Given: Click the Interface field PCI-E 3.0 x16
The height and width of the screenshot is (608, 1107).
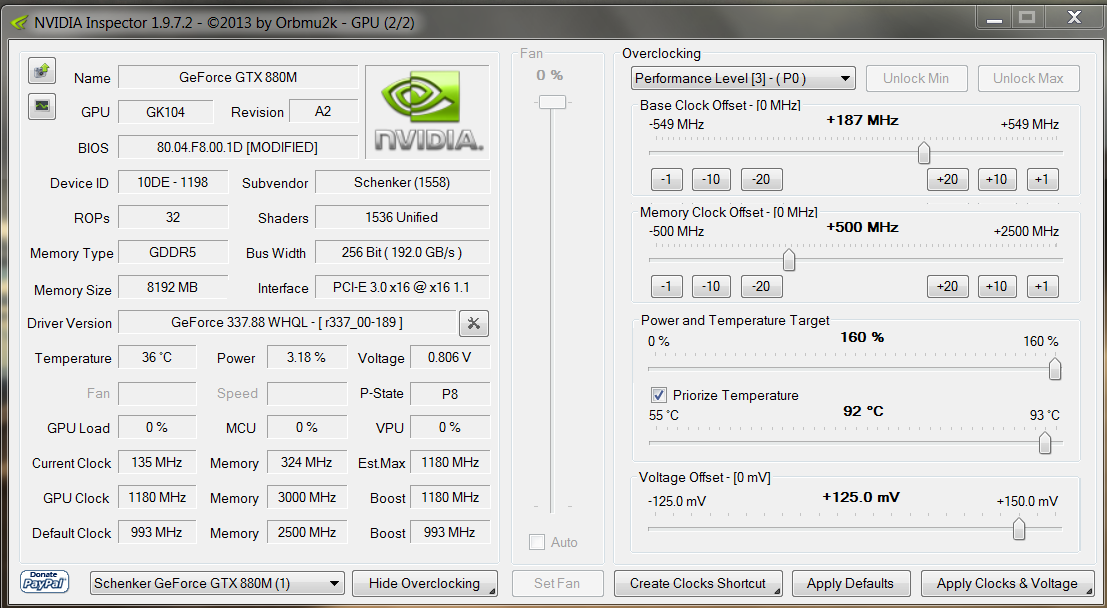Looking at the screenshot, I should pyautogui.click(x=402, y=287).
